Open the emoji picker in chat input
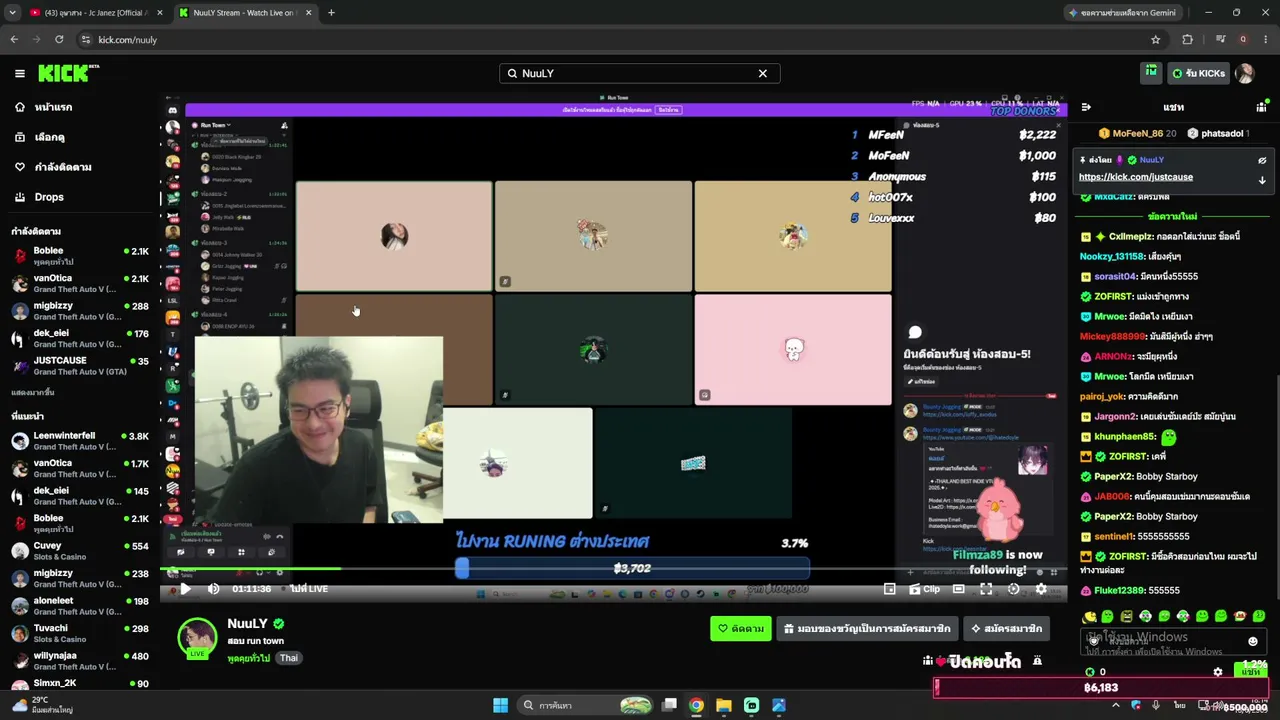Screen dimensions: 1280x720 [1252, 641]
